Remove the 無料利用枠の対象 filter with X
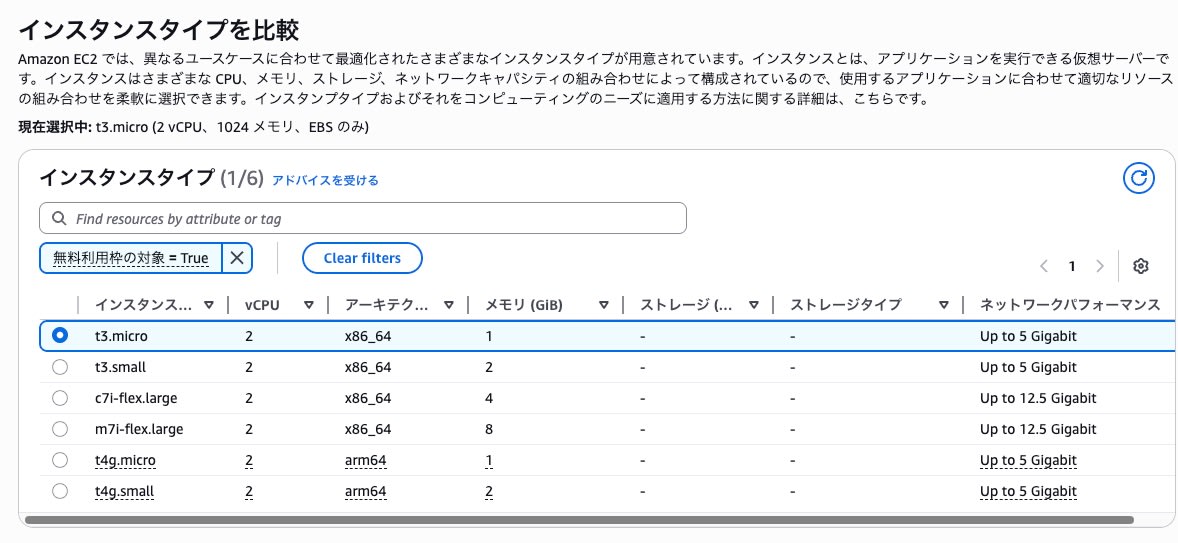The height and width of the screenshot is (543, 1178). click(x=237, y=258)
